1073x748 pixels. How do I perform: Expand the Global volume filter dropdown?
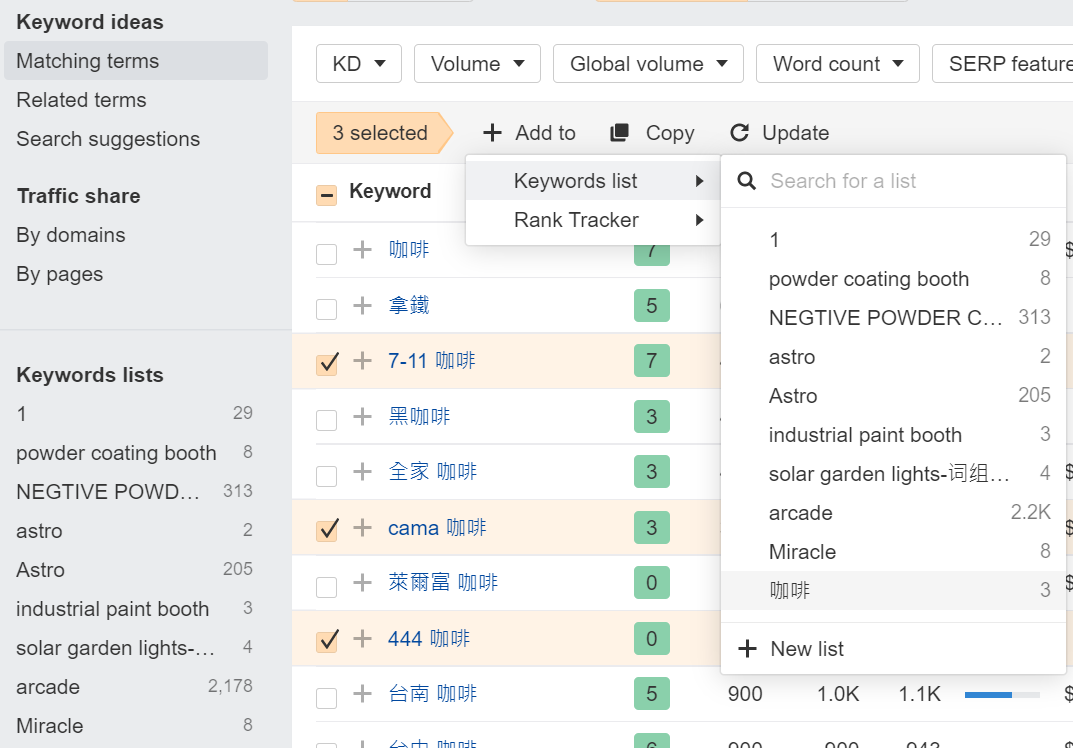point(648,64)
